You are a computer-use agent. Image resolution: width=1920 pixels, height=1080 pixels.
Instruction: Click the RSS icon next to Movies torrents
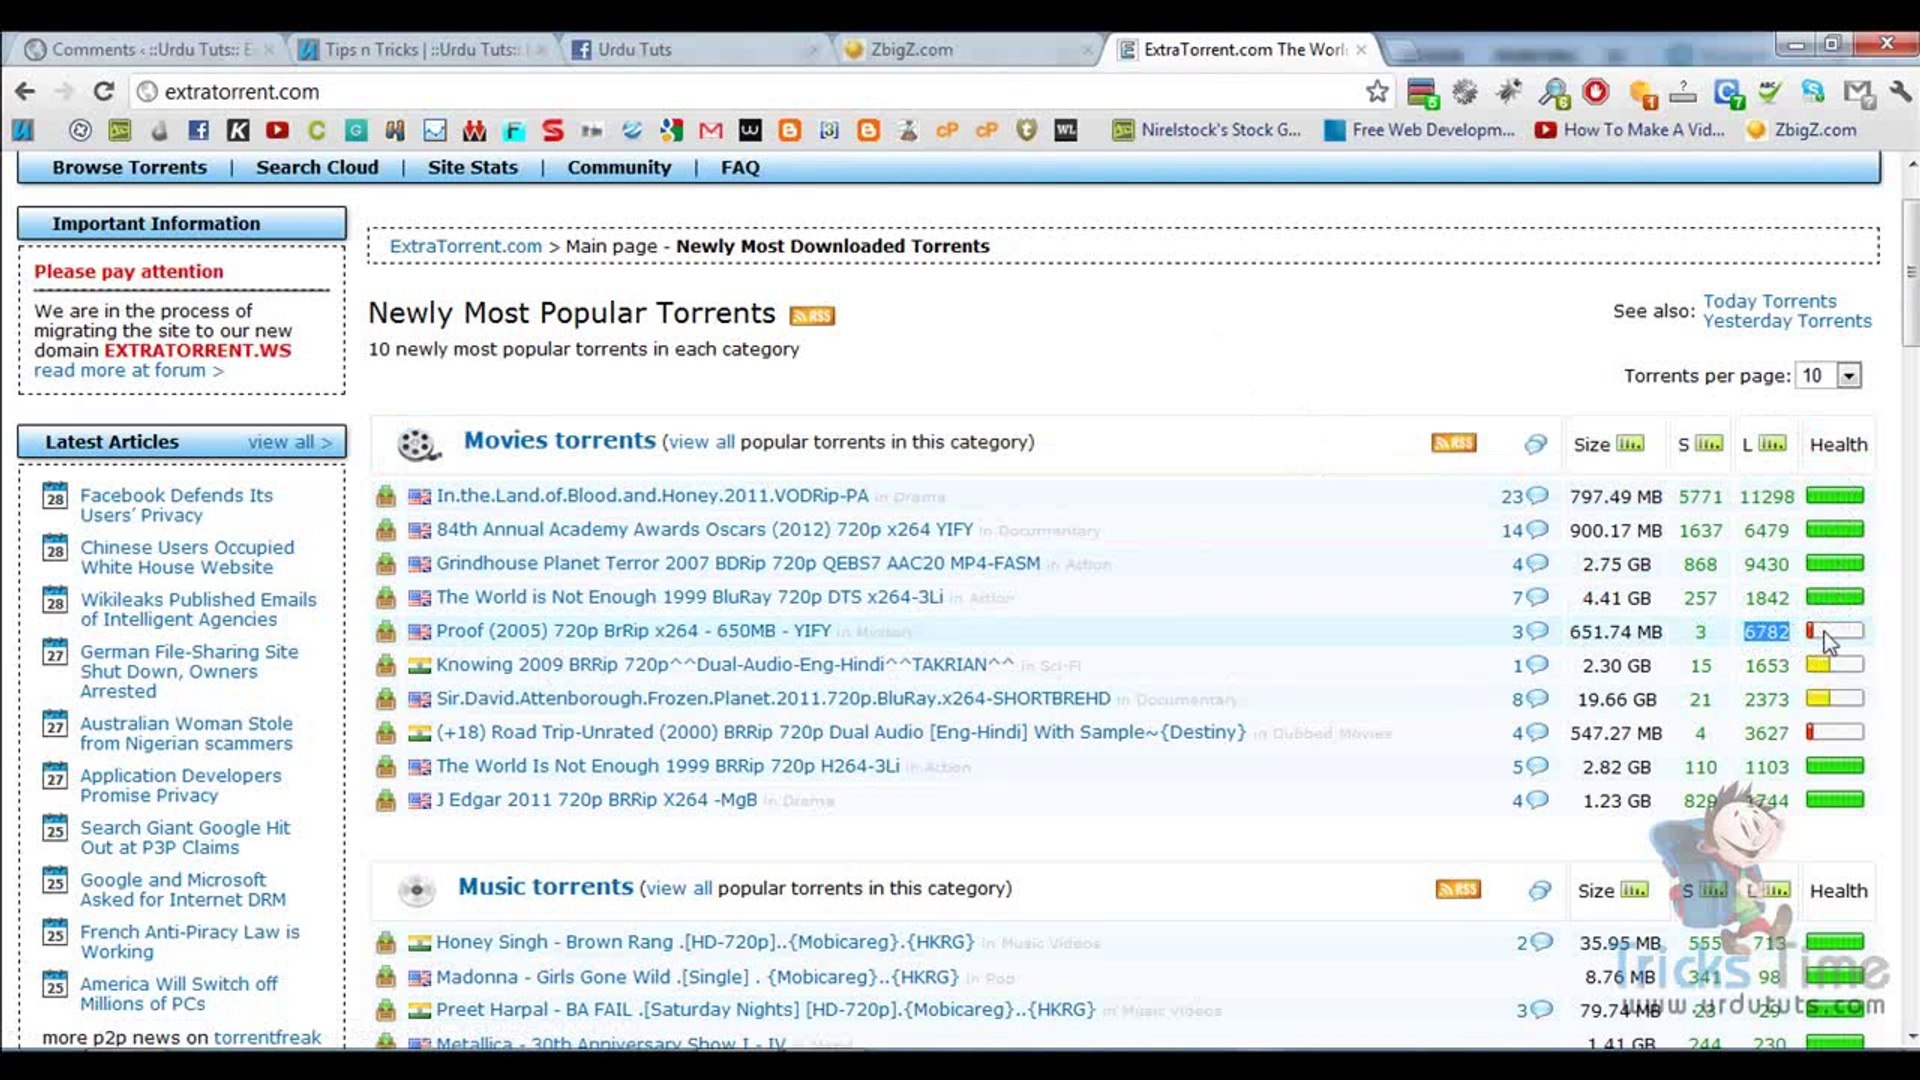point(1453,443)
